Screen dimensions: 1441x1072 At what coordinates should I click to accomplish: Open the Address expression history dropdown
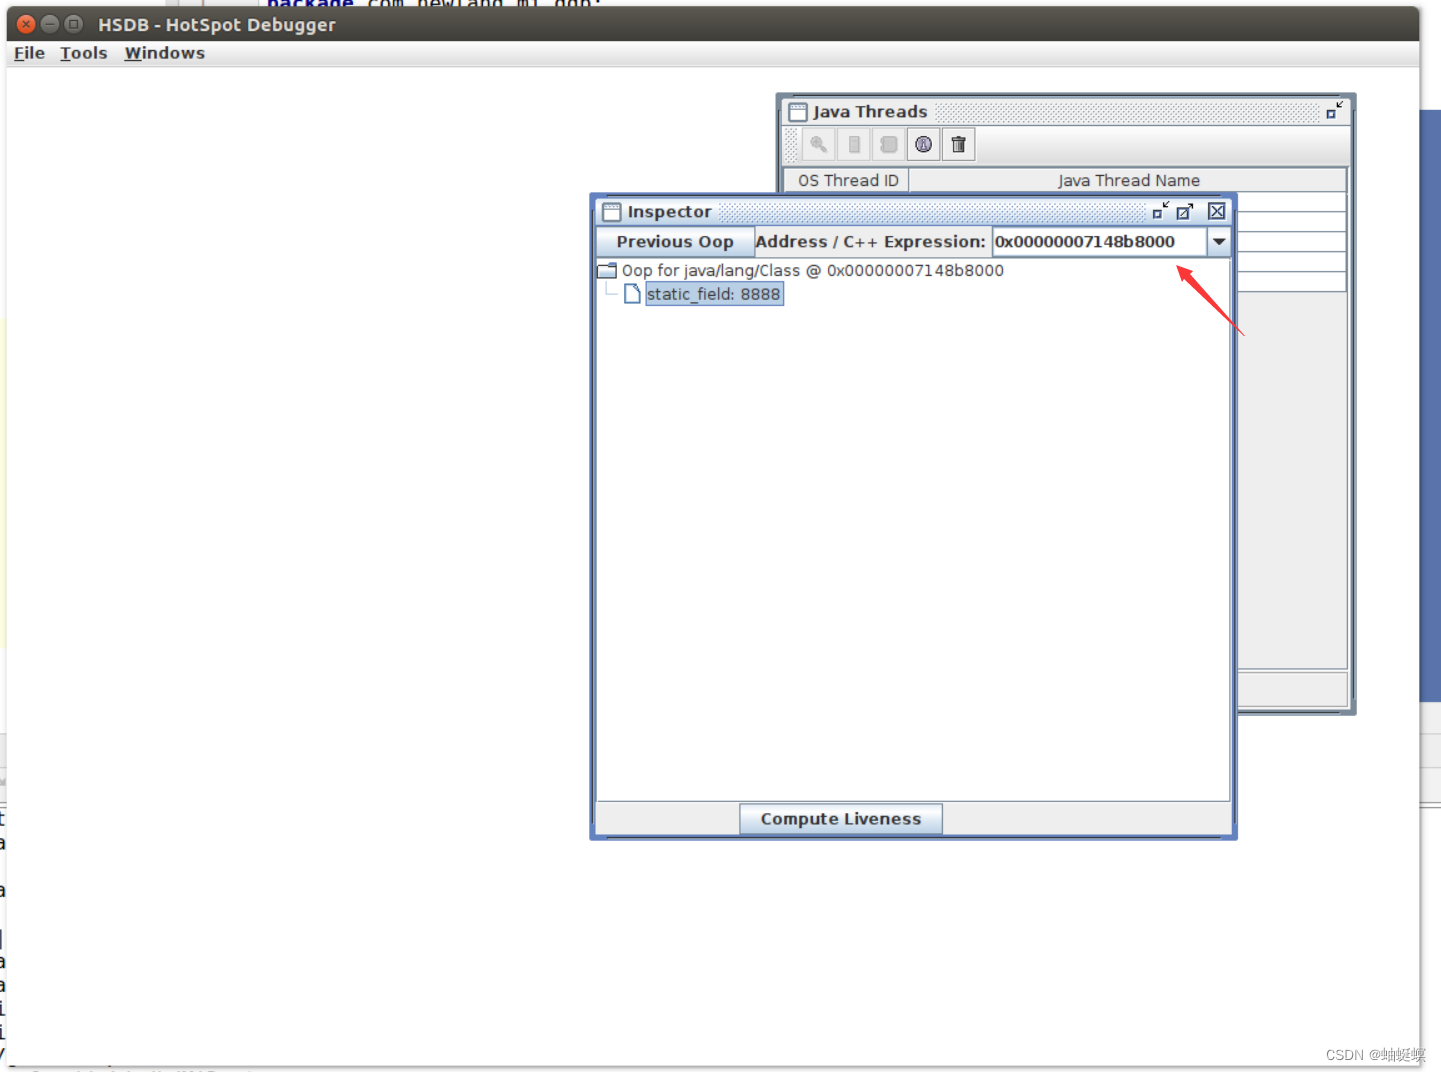coord(1219,241)
